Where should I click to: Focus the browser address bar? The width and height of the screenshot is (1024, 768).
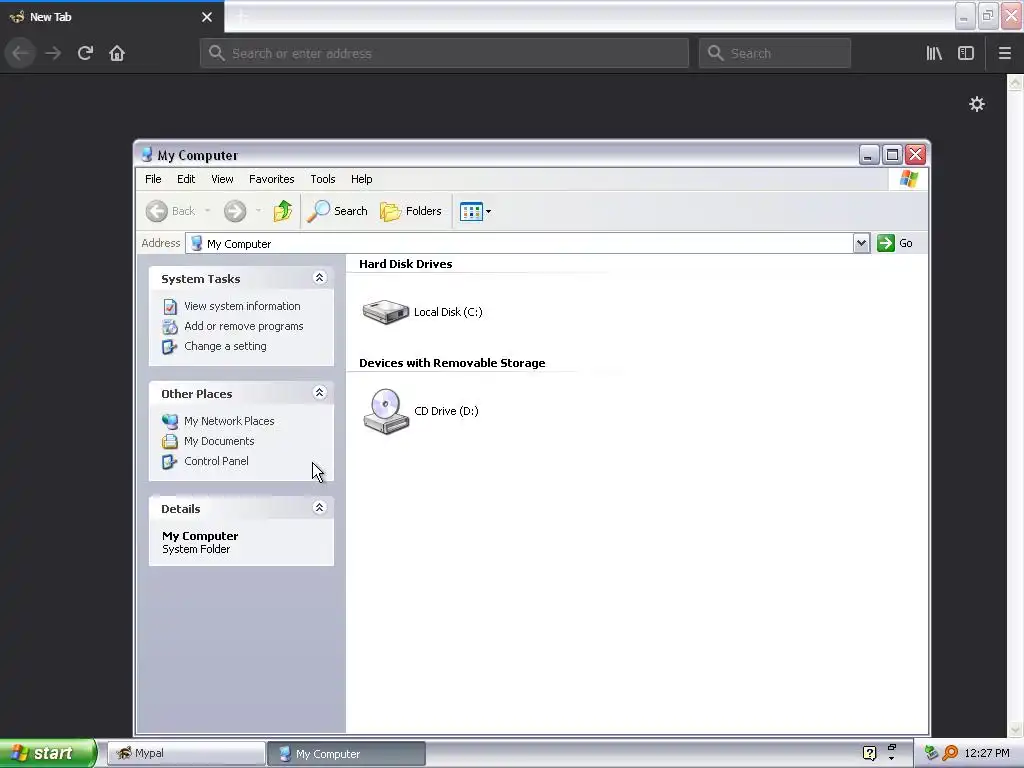point(444,53)
